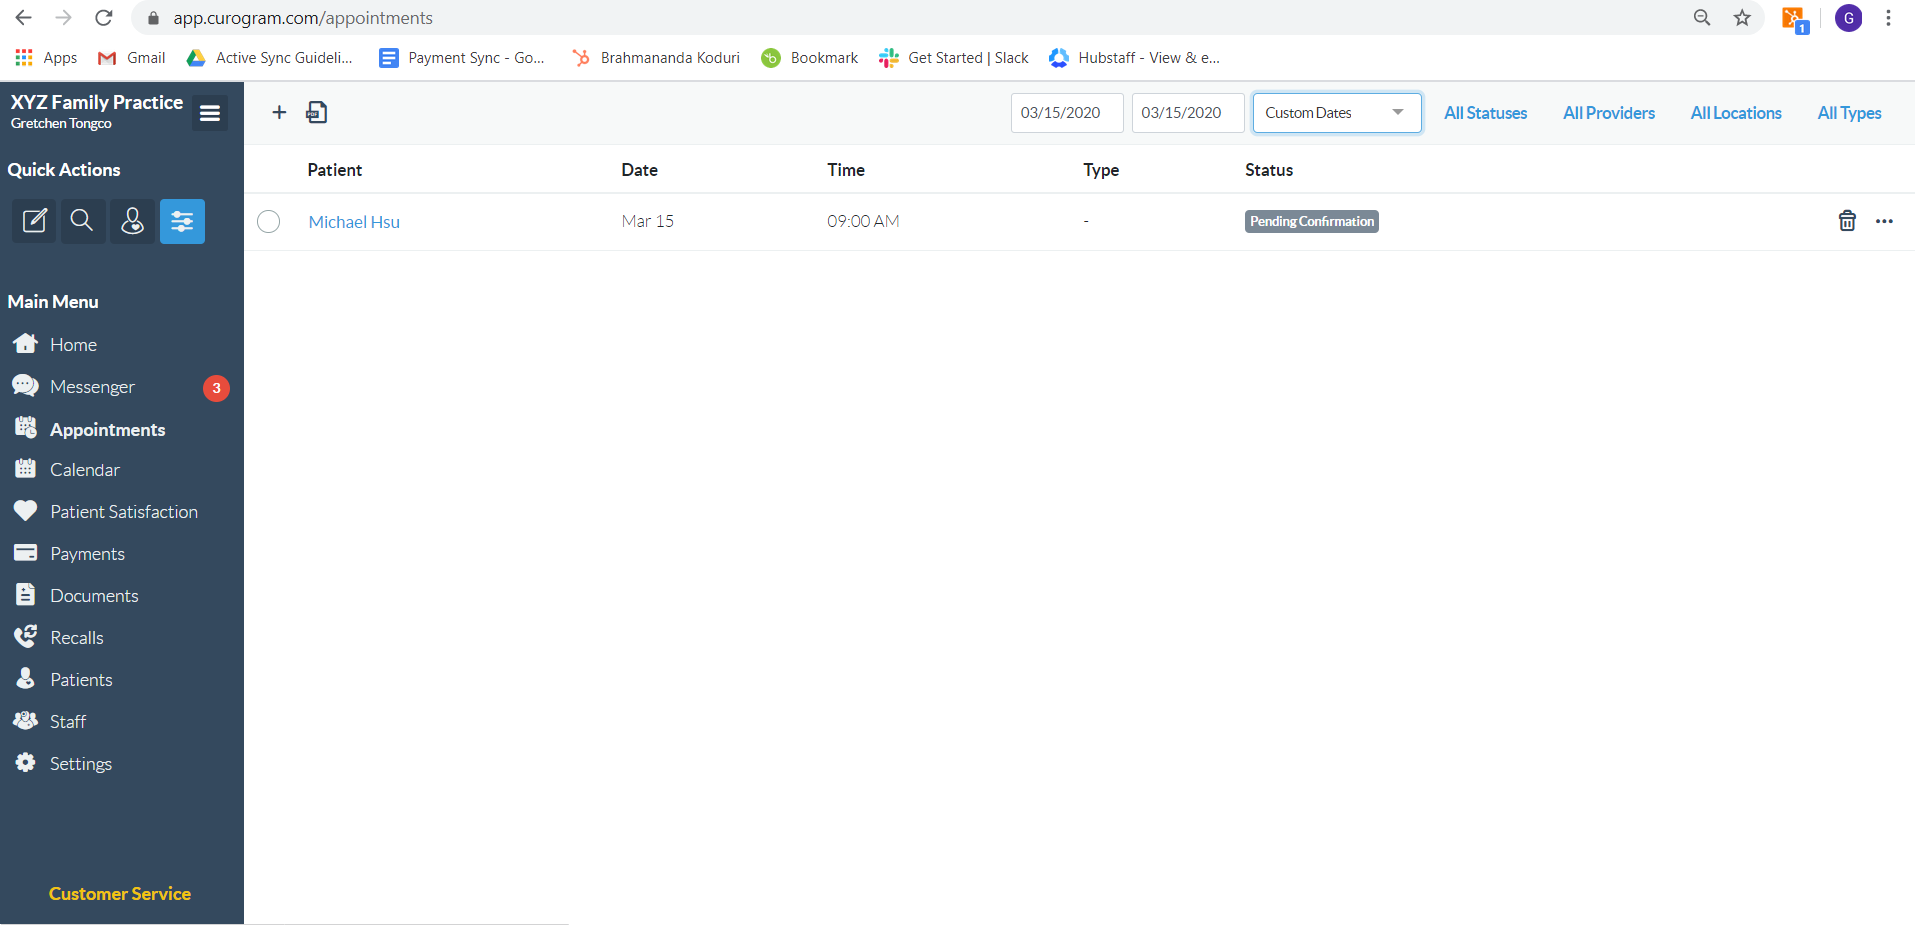Screen dimensions: 1915x925
Task: Click the Type column header
Action: coord(1101,170)
